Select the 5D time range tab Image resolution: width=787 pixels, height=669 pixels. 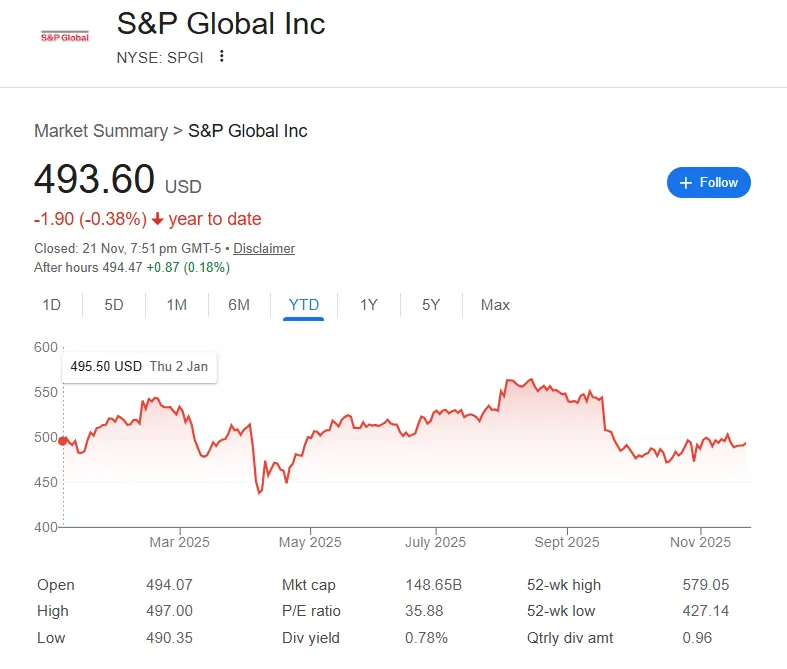(114, 305)
